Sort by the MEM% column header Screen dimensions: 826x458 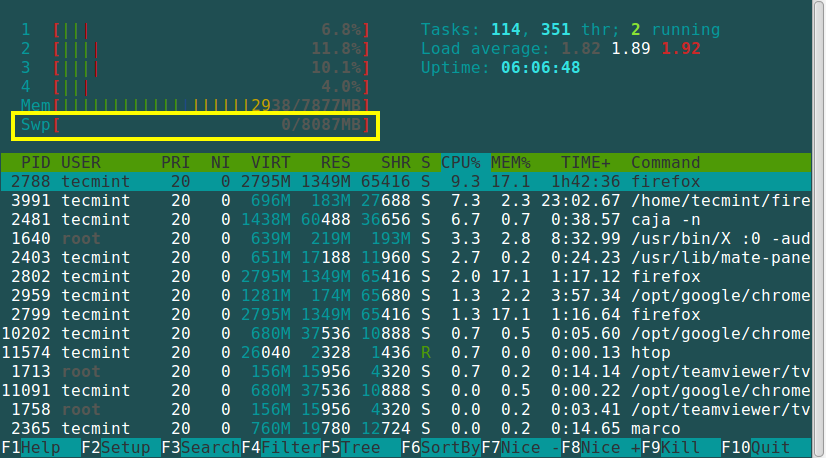coord(511,162)
